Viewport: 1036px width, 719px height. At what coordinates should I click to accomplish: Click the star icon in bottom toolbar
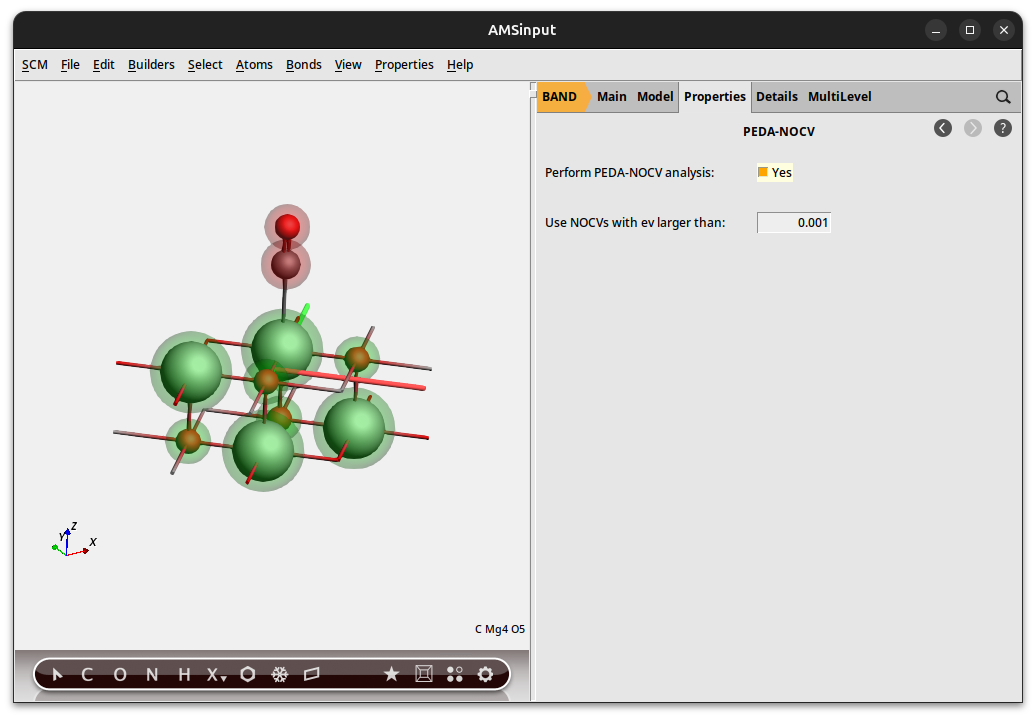coord(391,675)
